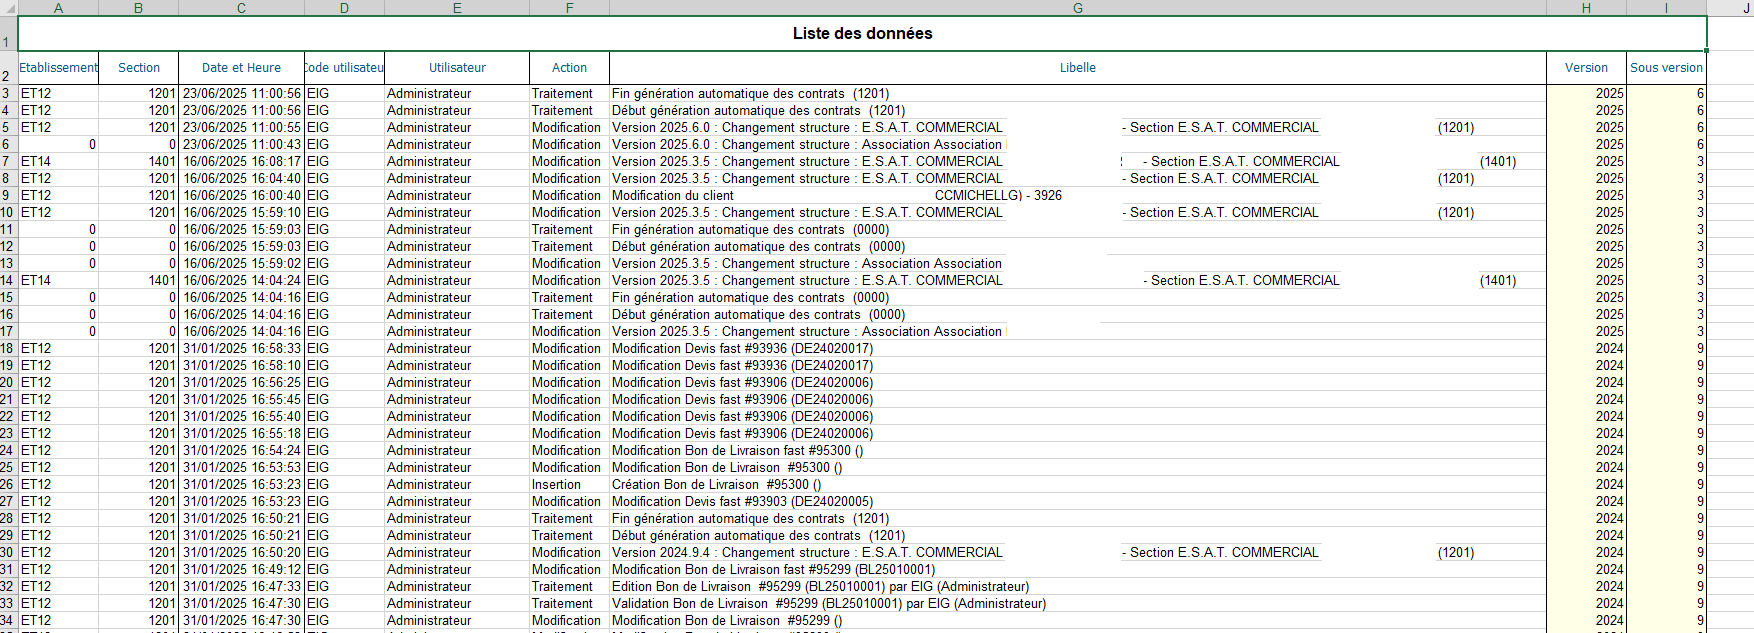The width and height of the screenshot is (1754, 633).
Task: Click row 18 header number
Action: coord(8,349)
